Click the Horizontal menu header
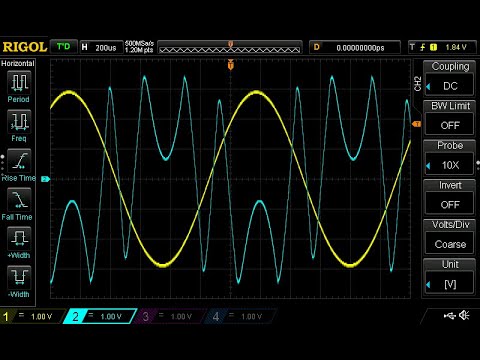Screen dimensions: 480x360 pyautogui.click(x=18, y=63)
